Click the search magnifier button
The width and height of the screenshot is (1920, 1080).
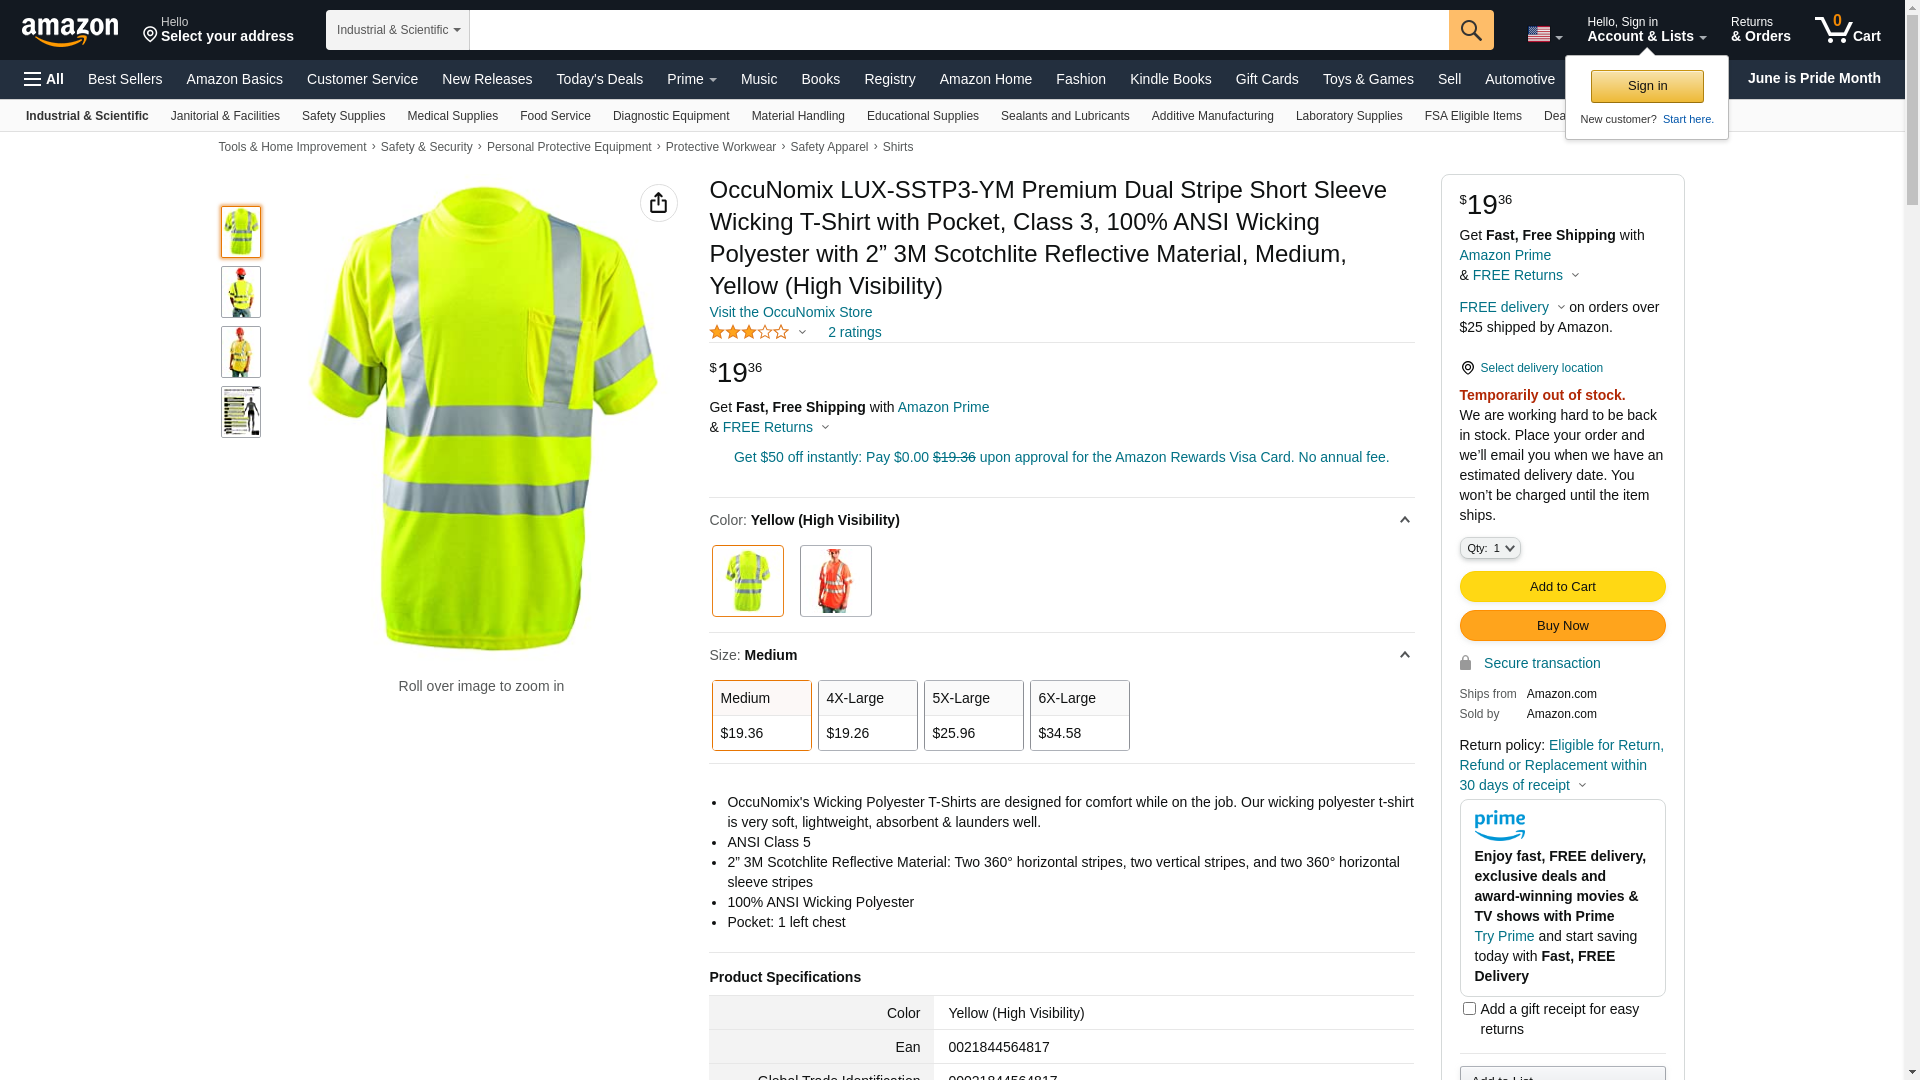pos(1471,30)
